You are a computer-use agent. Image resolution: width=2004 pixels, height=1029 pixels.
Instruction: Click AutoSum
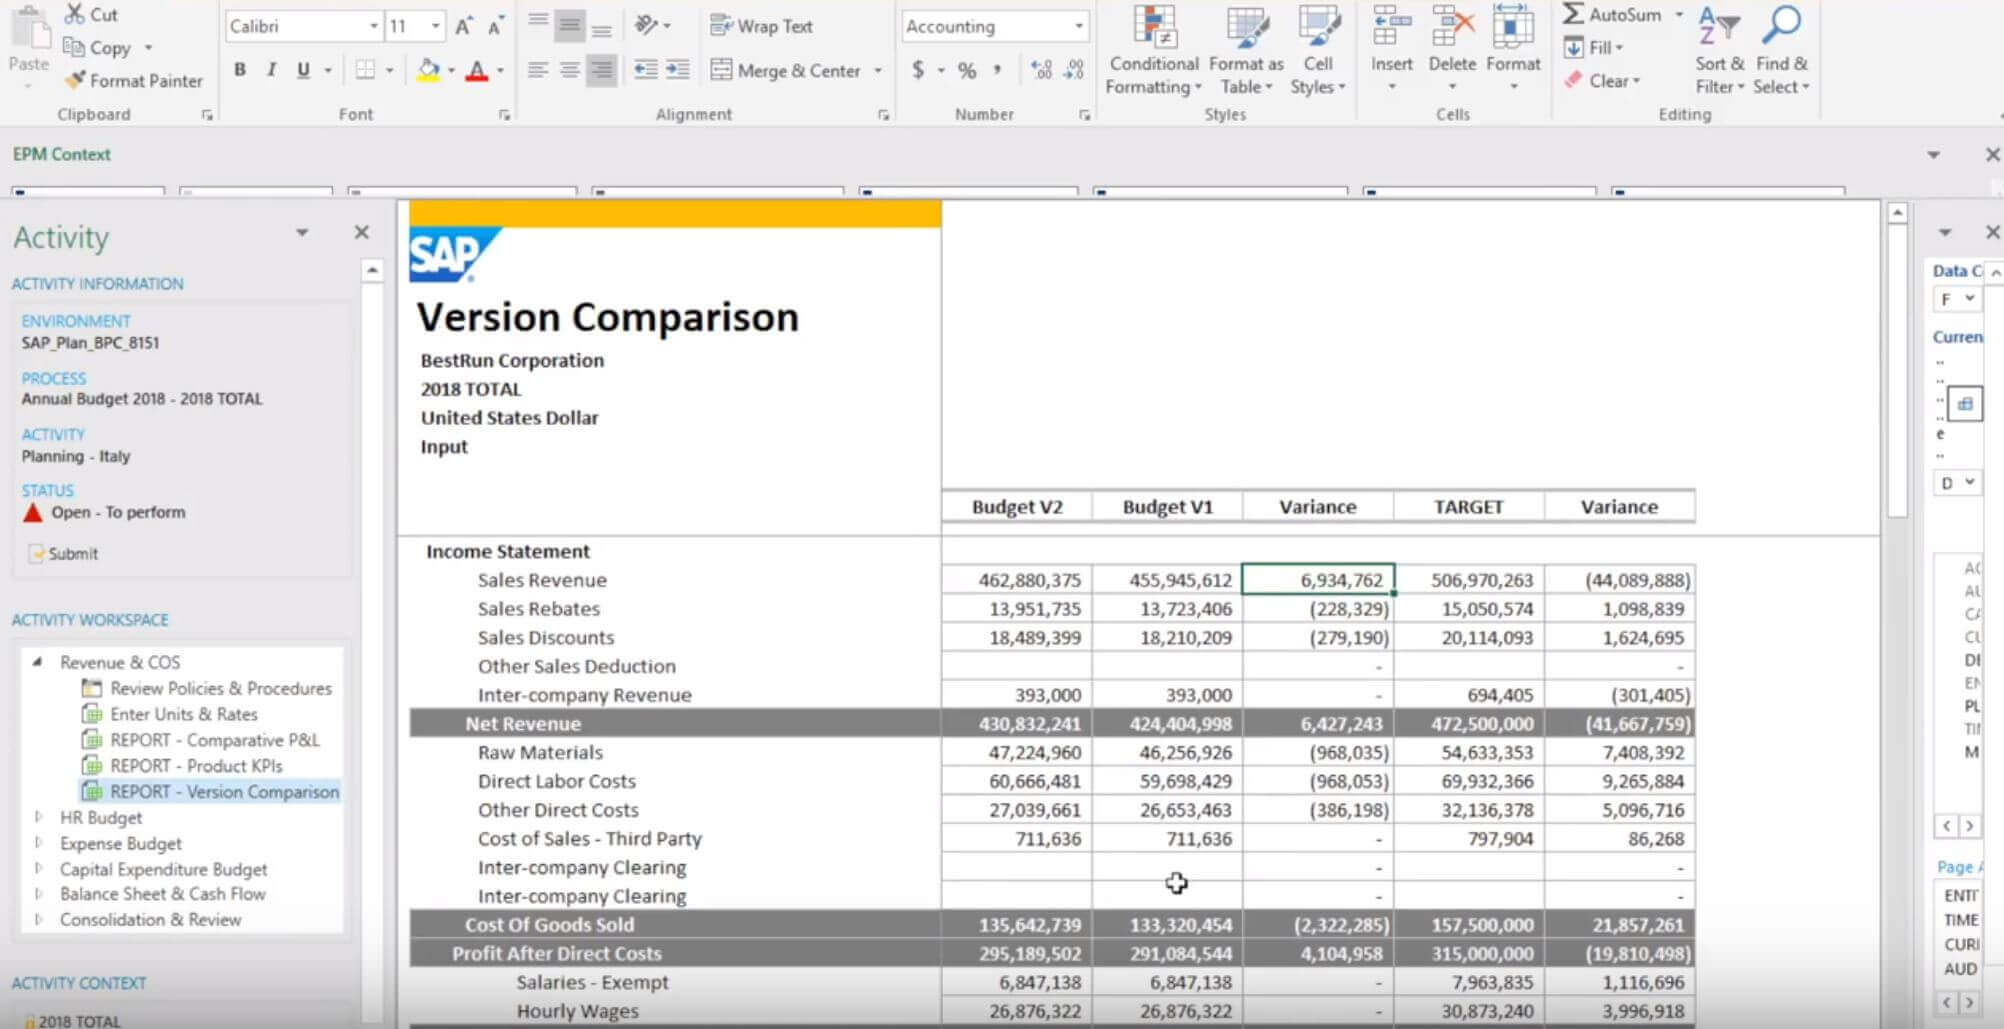[1613, 14]
